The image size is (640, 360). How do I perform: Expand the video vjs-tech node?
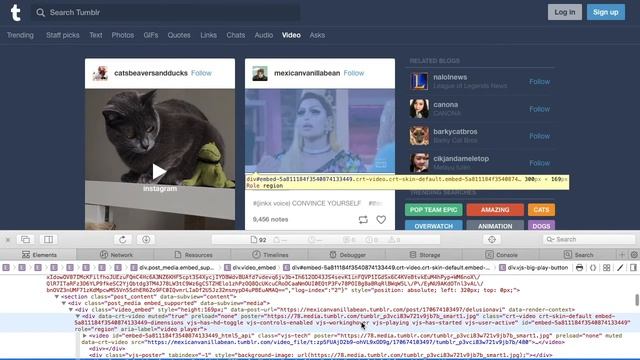(x=84, y=336)
